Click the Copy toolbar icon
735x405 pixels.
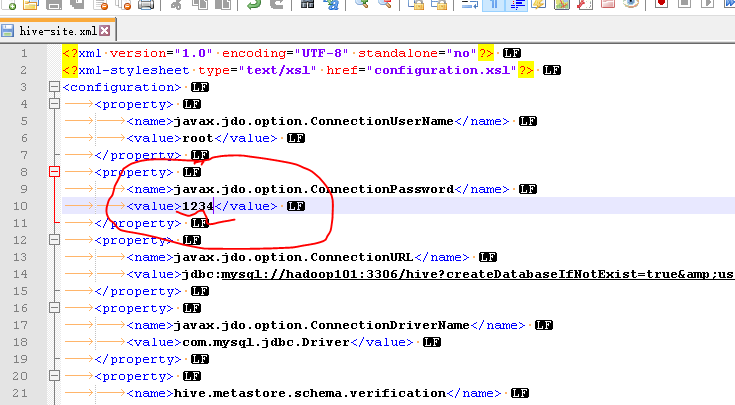[x=200, y=4]
